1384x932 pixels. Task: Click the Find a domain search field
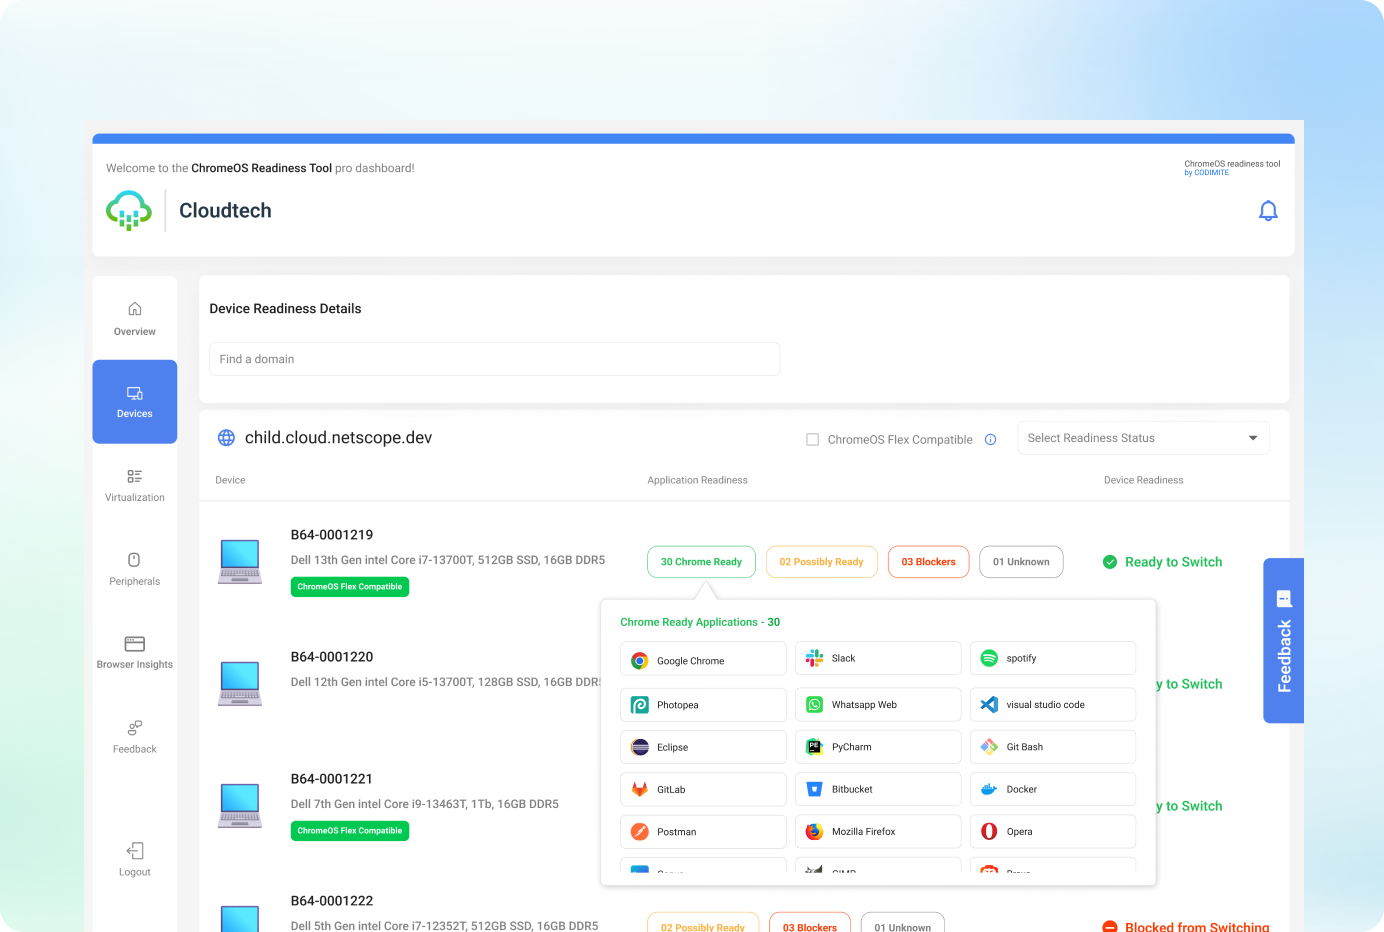[494, 358]
